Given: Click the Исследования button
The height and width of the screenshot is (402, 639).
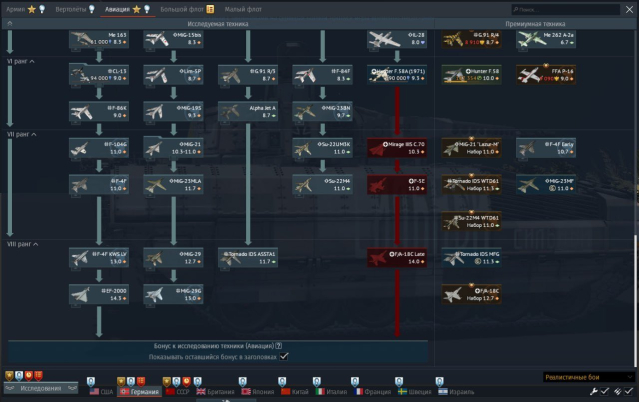Looking at the screenshot, I should pyautogui.click(x=41, y=388).
